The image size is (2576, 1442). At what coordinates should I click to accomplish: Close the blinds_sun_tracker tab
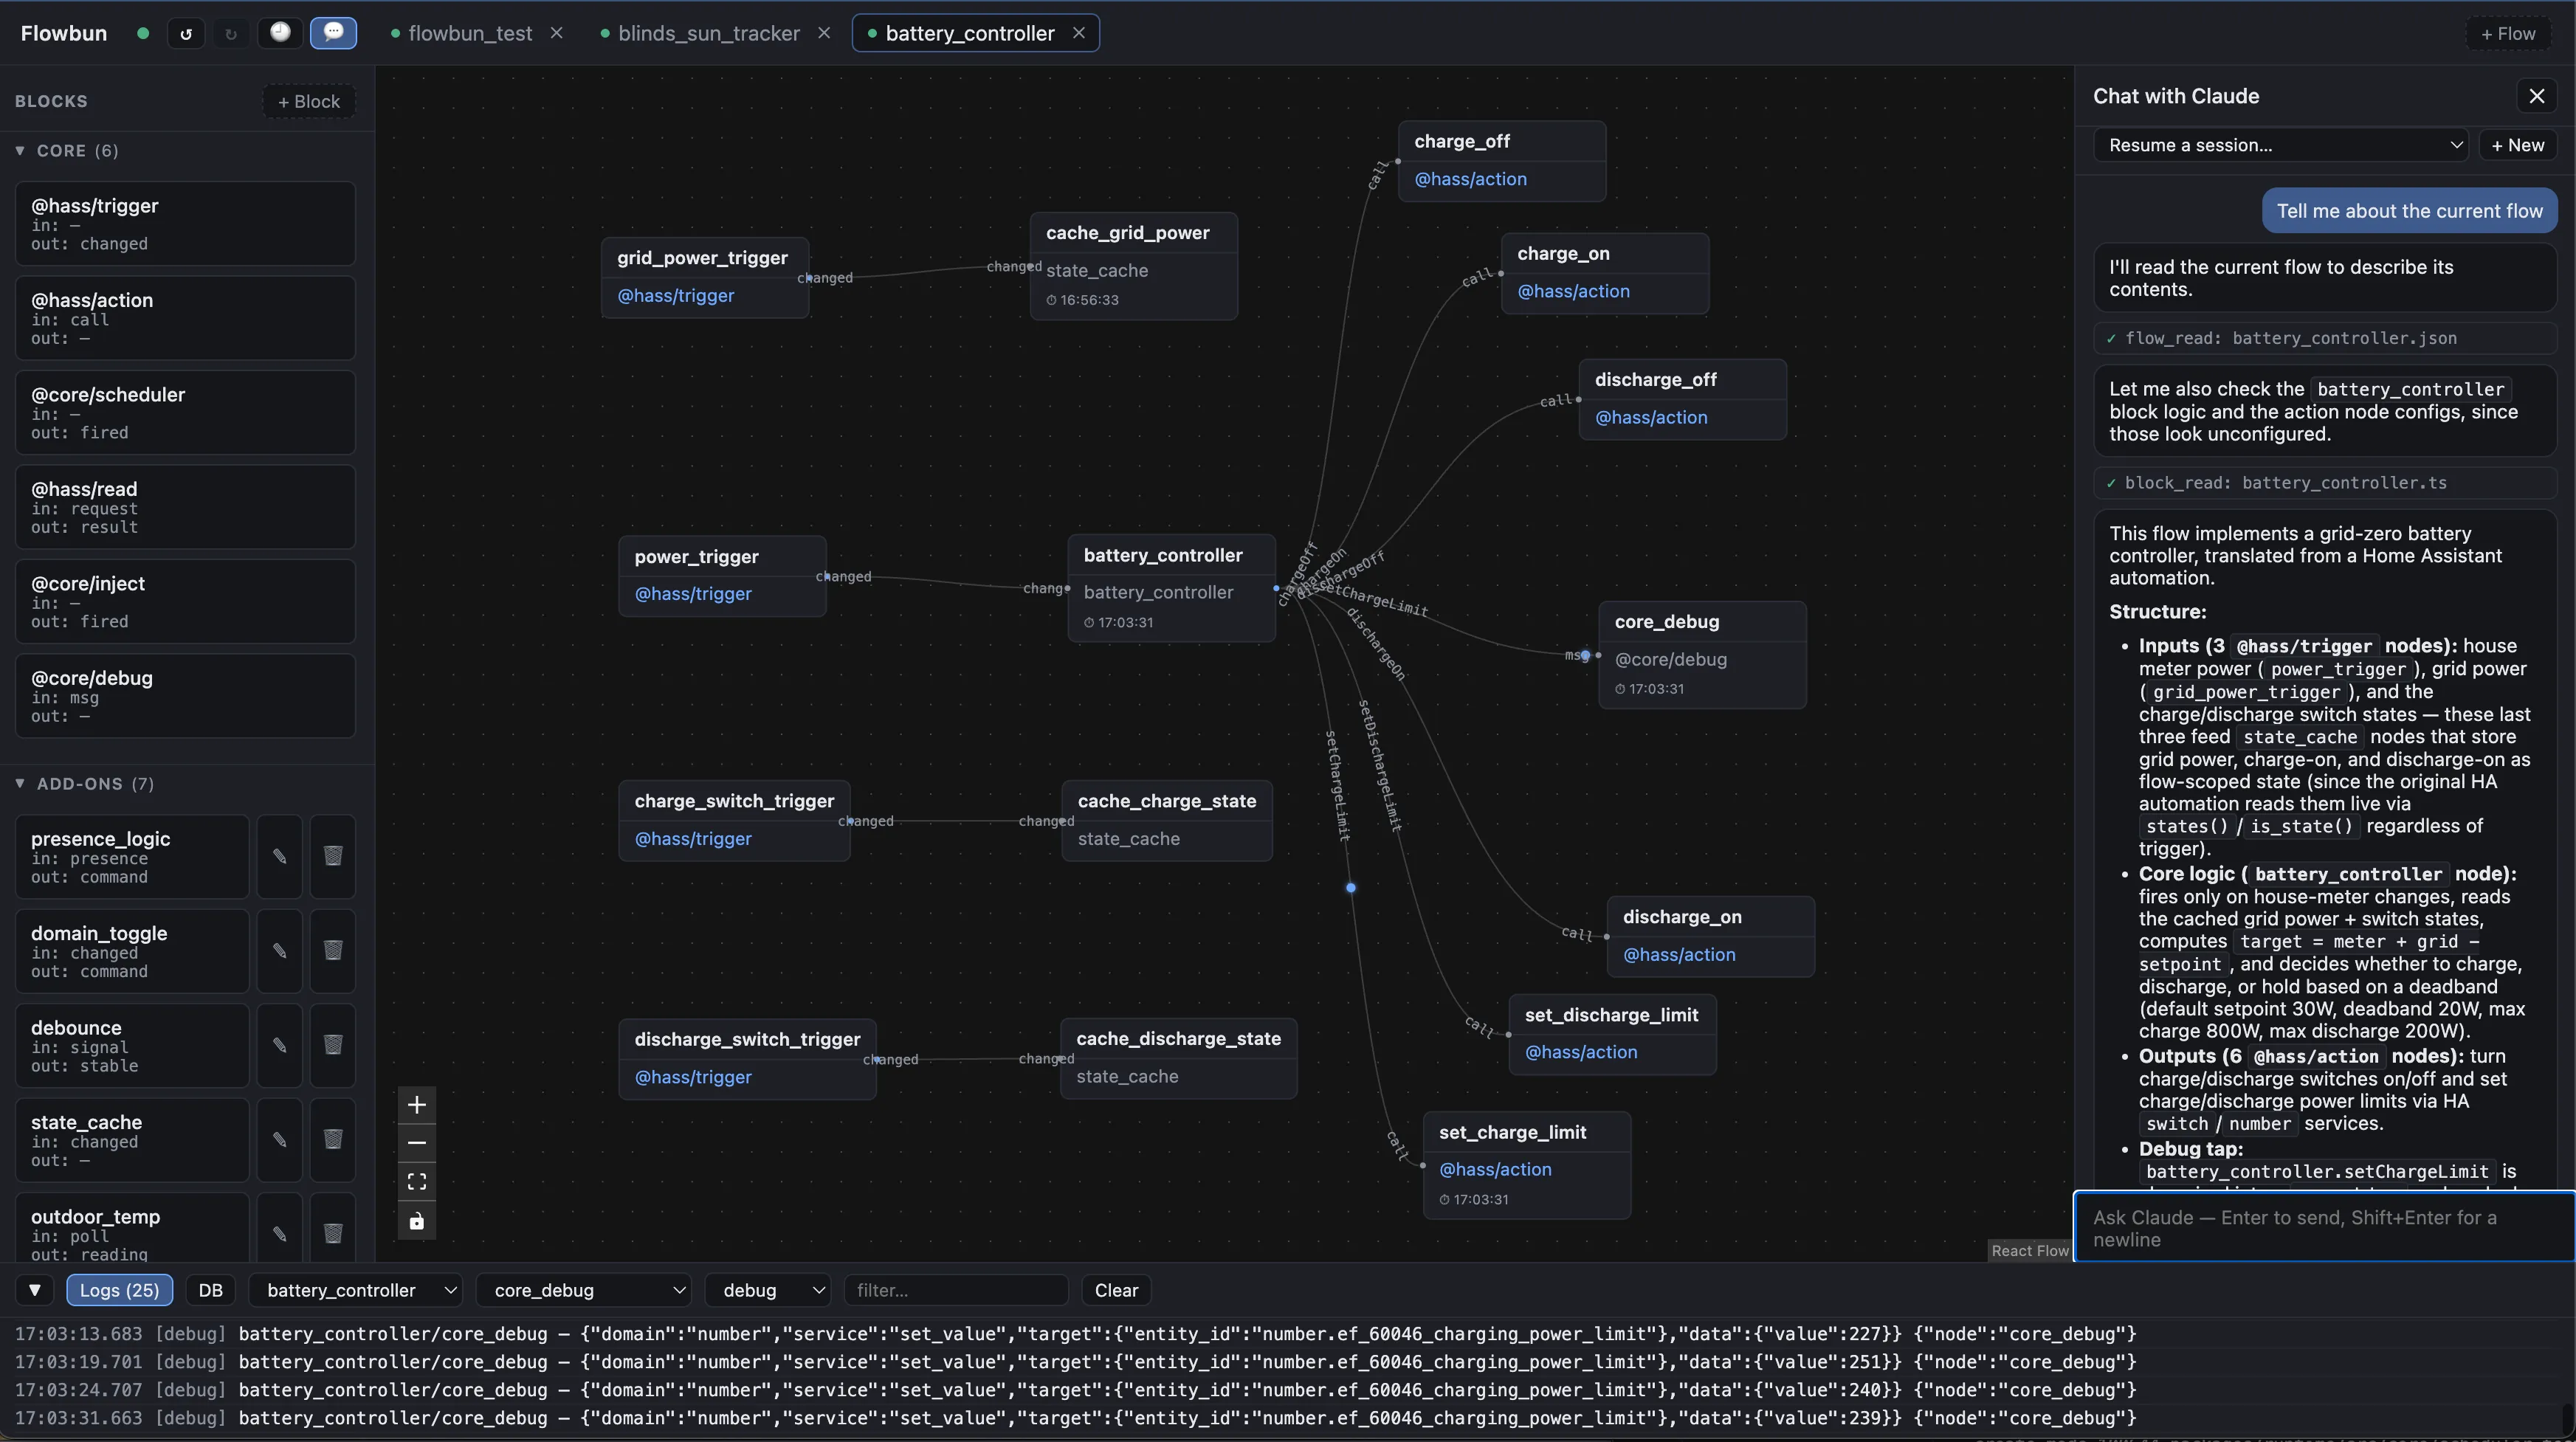824,33
